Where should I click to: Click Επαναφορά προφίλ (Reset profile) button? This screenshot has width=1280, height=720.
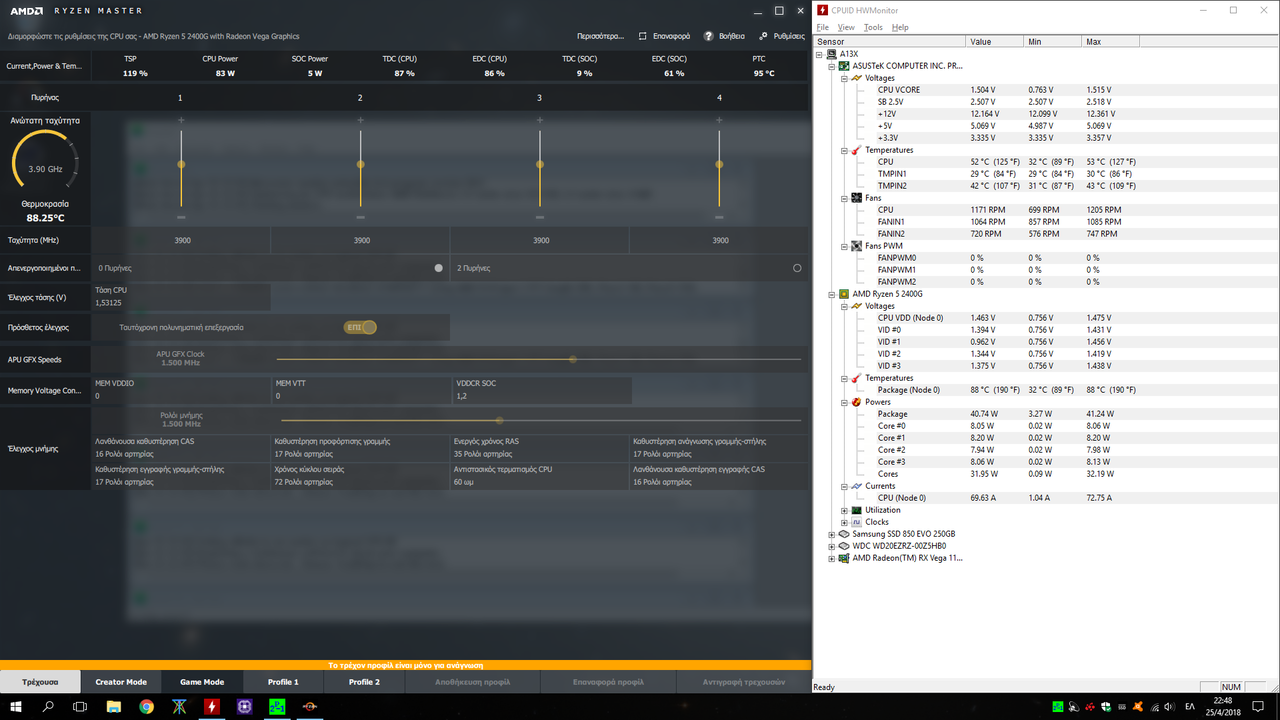[608, 682]
